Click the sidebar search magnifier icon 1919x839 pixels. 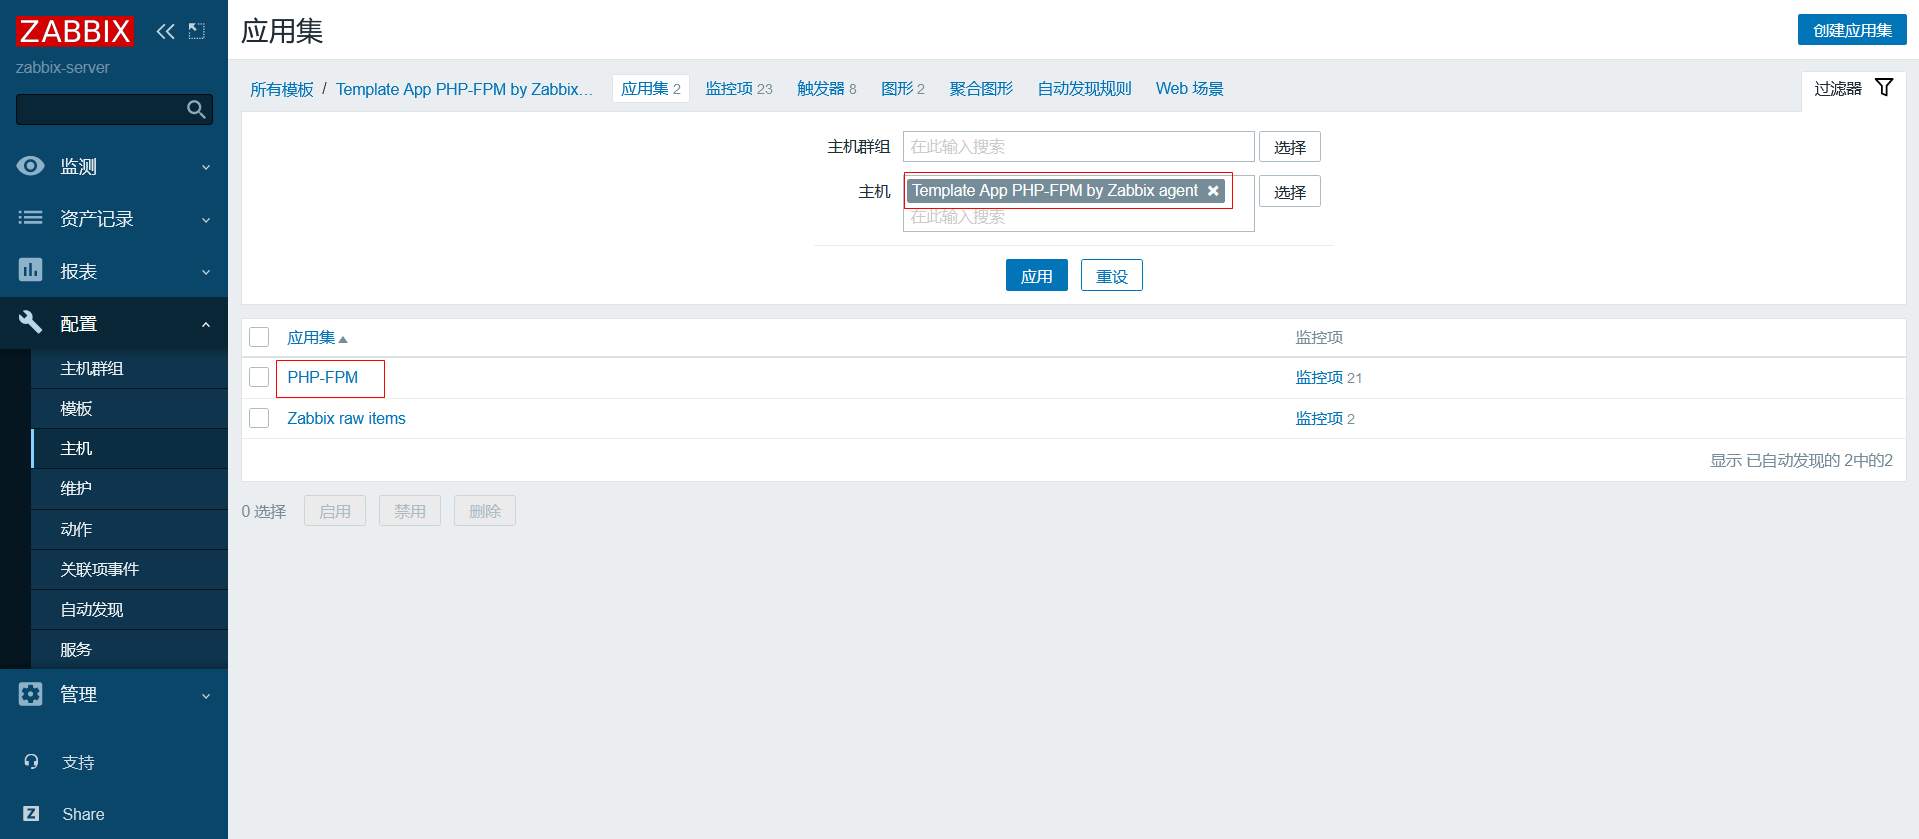[196, 109]
